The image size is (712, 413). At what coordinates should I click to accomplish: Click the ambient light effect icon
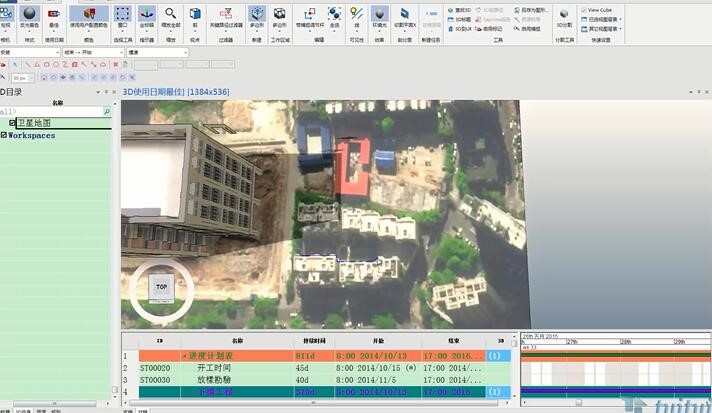click(380, 14)
